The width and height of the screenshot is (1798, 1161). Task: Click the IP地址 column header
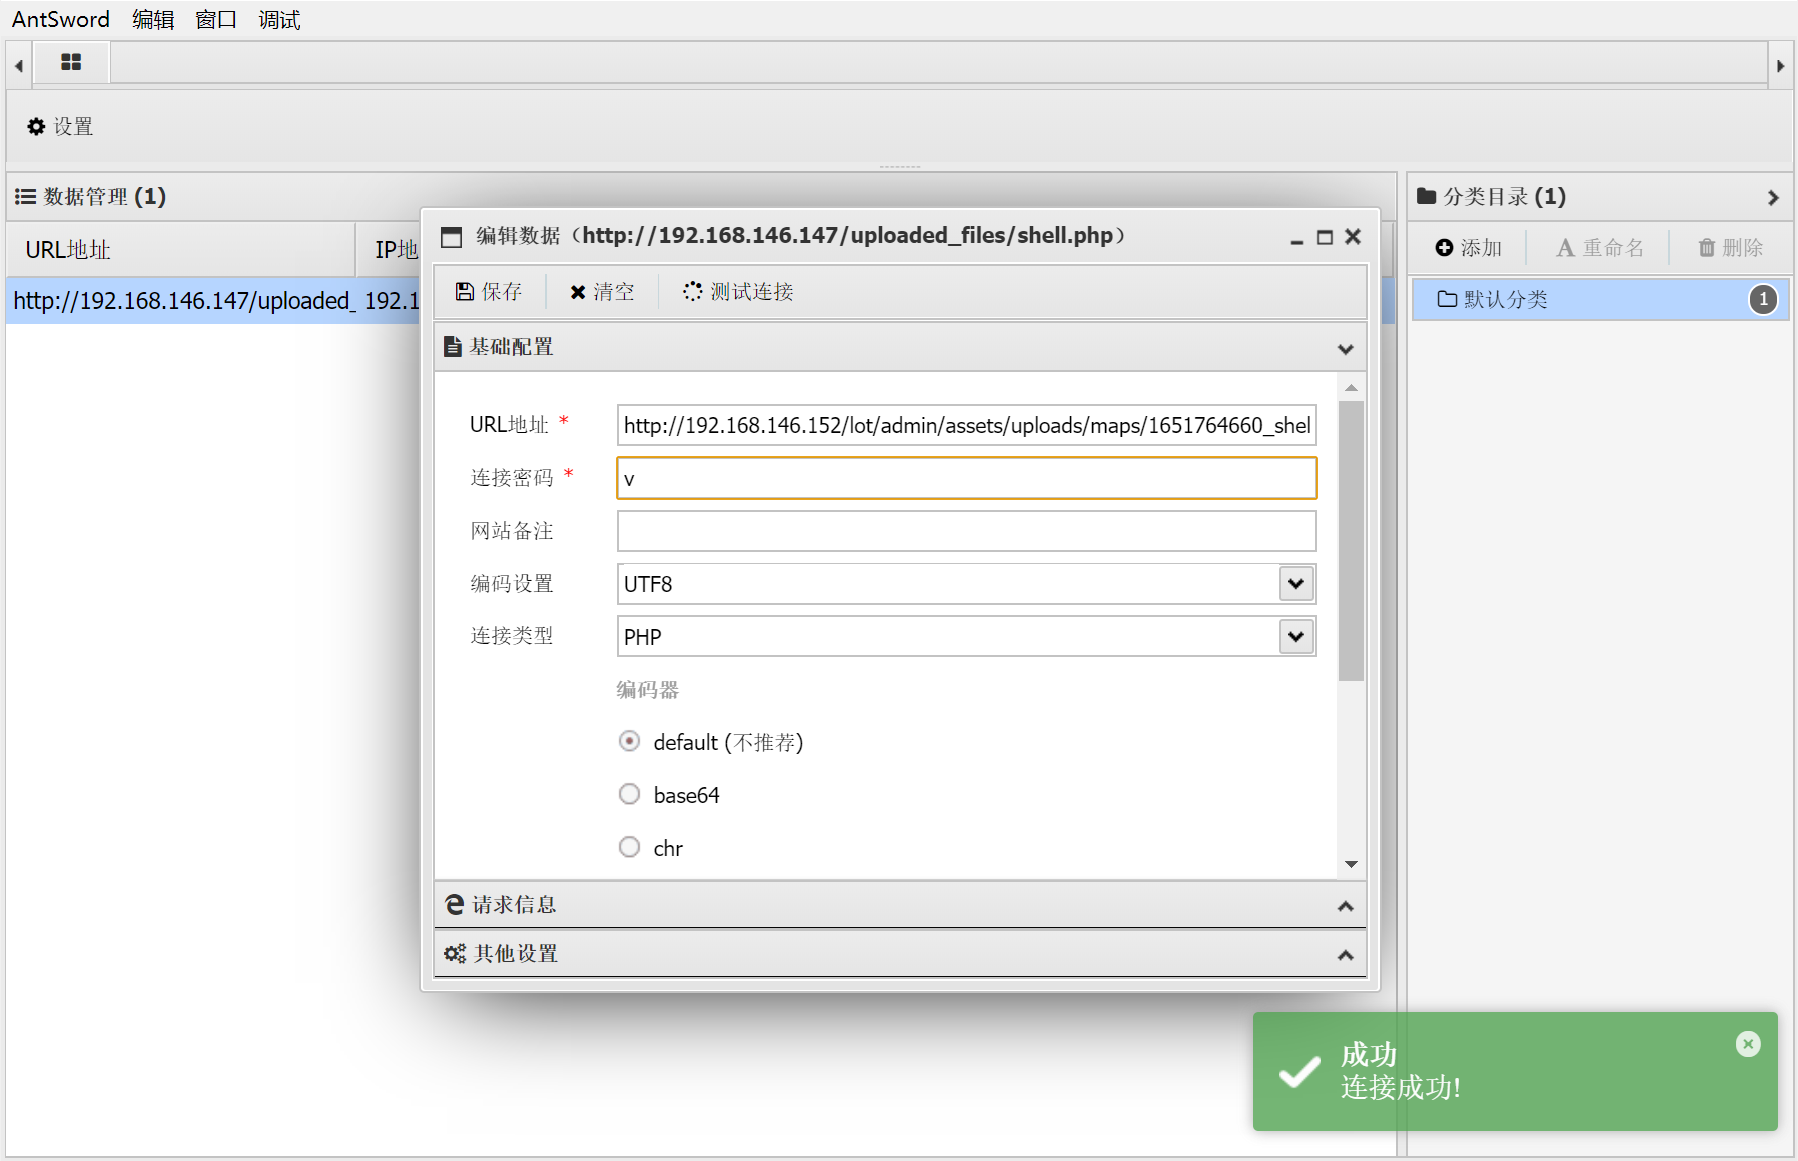point(396,249)
